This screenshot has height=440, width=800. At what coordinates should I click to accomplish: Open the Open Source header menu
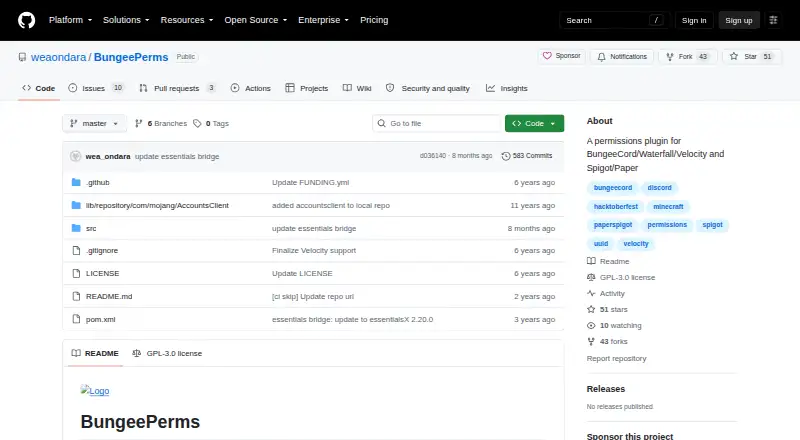(x=256, y=20)
